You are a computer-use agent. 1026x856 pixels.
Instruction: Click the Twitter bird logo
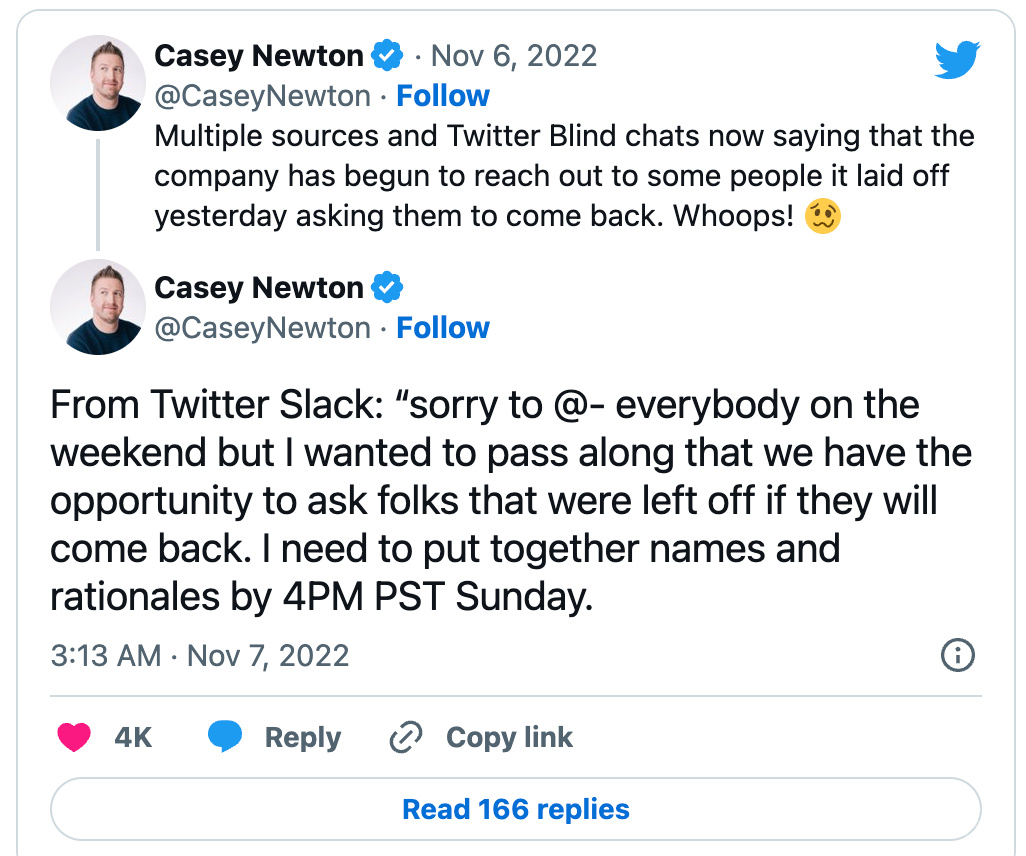(958, 59)
